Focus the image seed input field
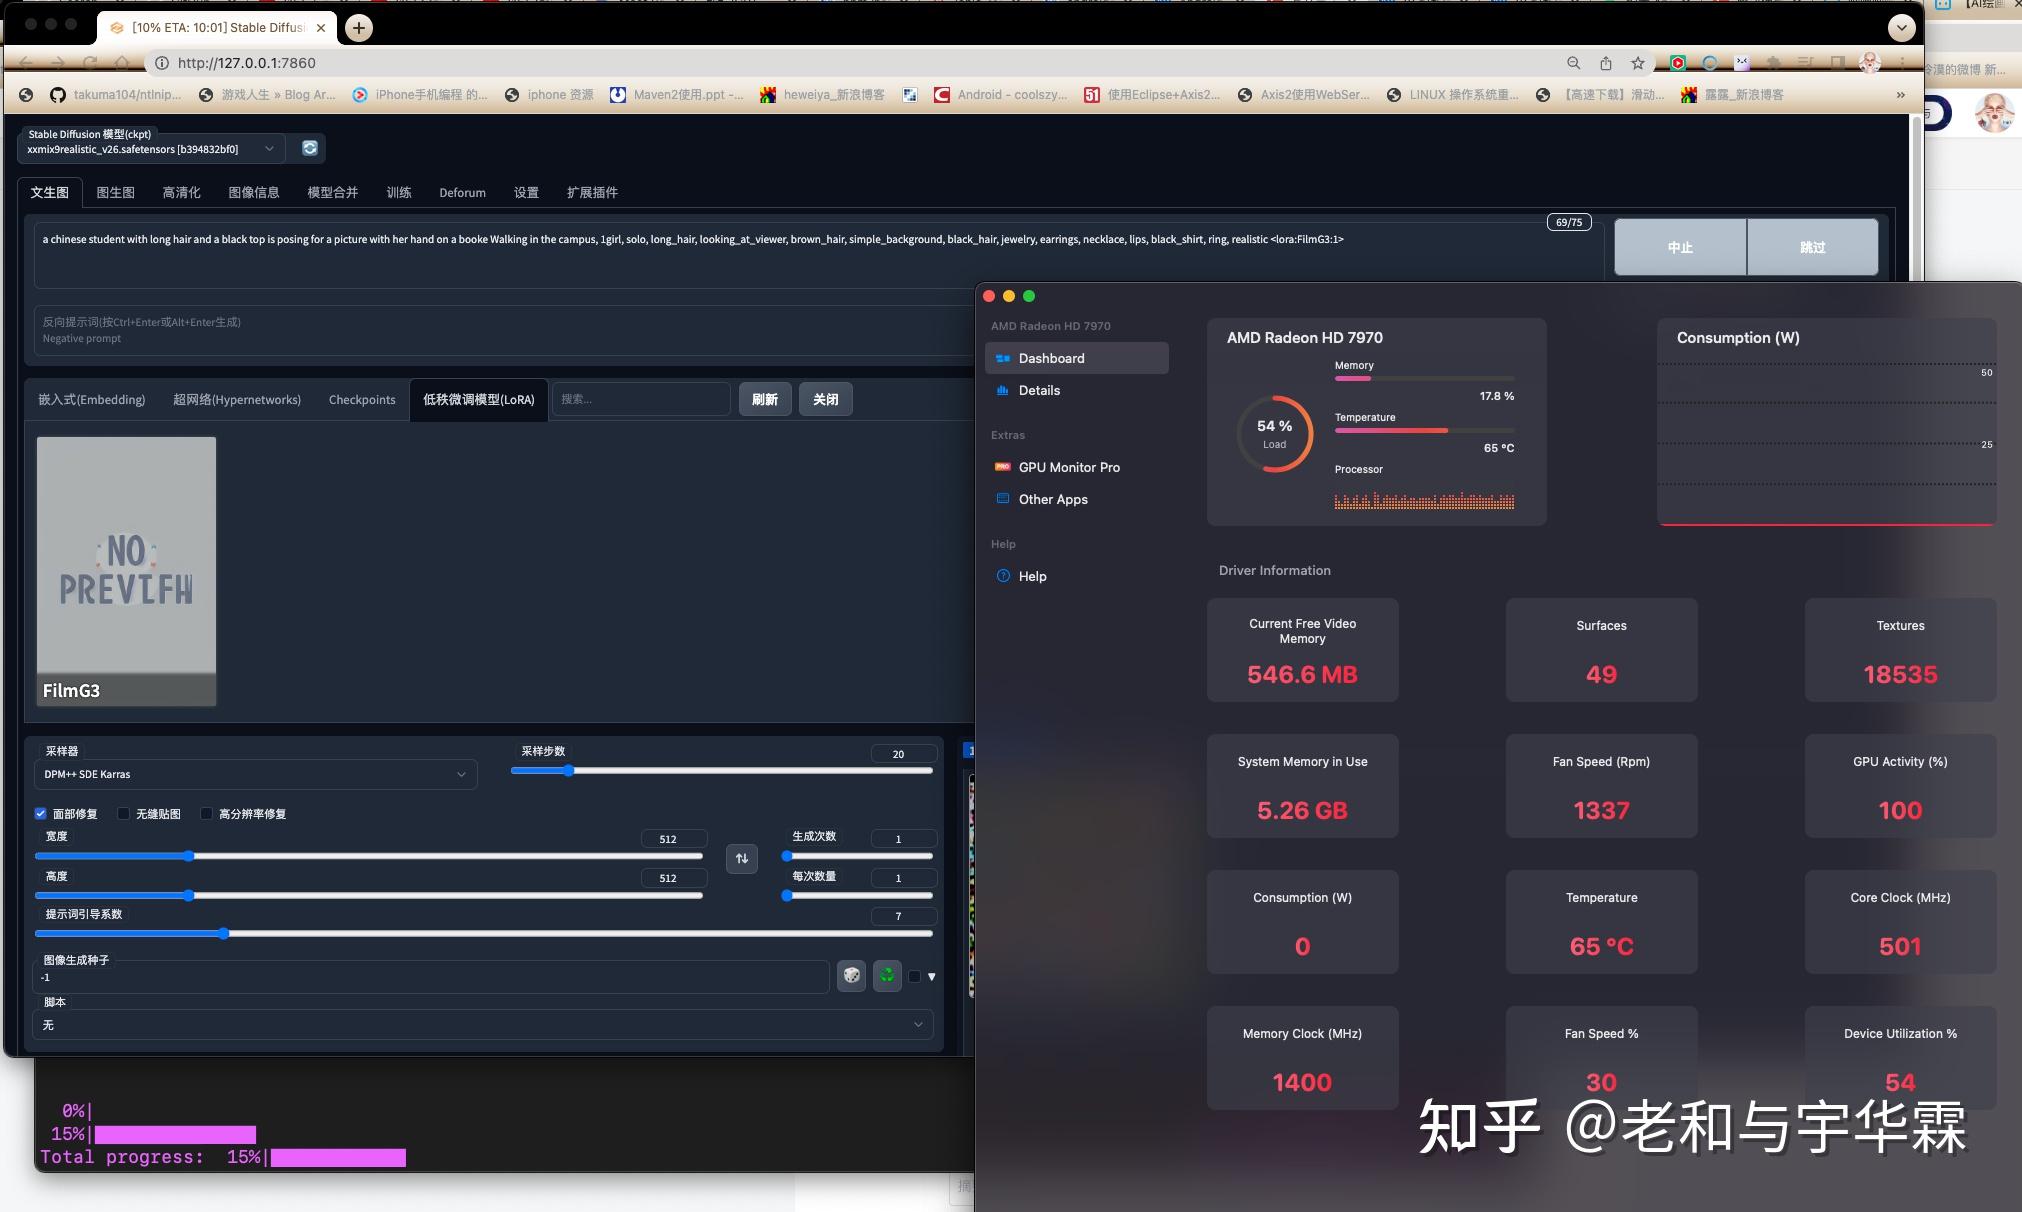The height and width of the screenshot is (1212, 2022). click(x=432, y=977)
